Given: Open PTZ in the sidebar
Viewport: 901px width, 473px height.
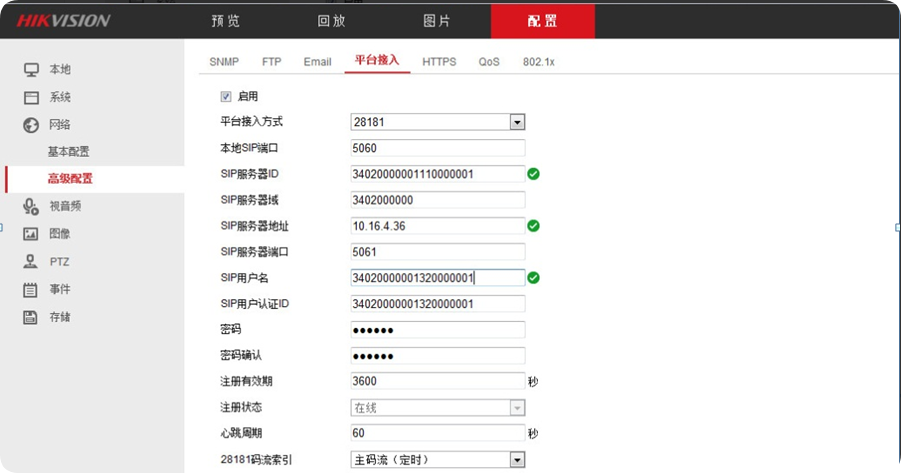Looking at the screenshot, I should [x=59, y=262].
